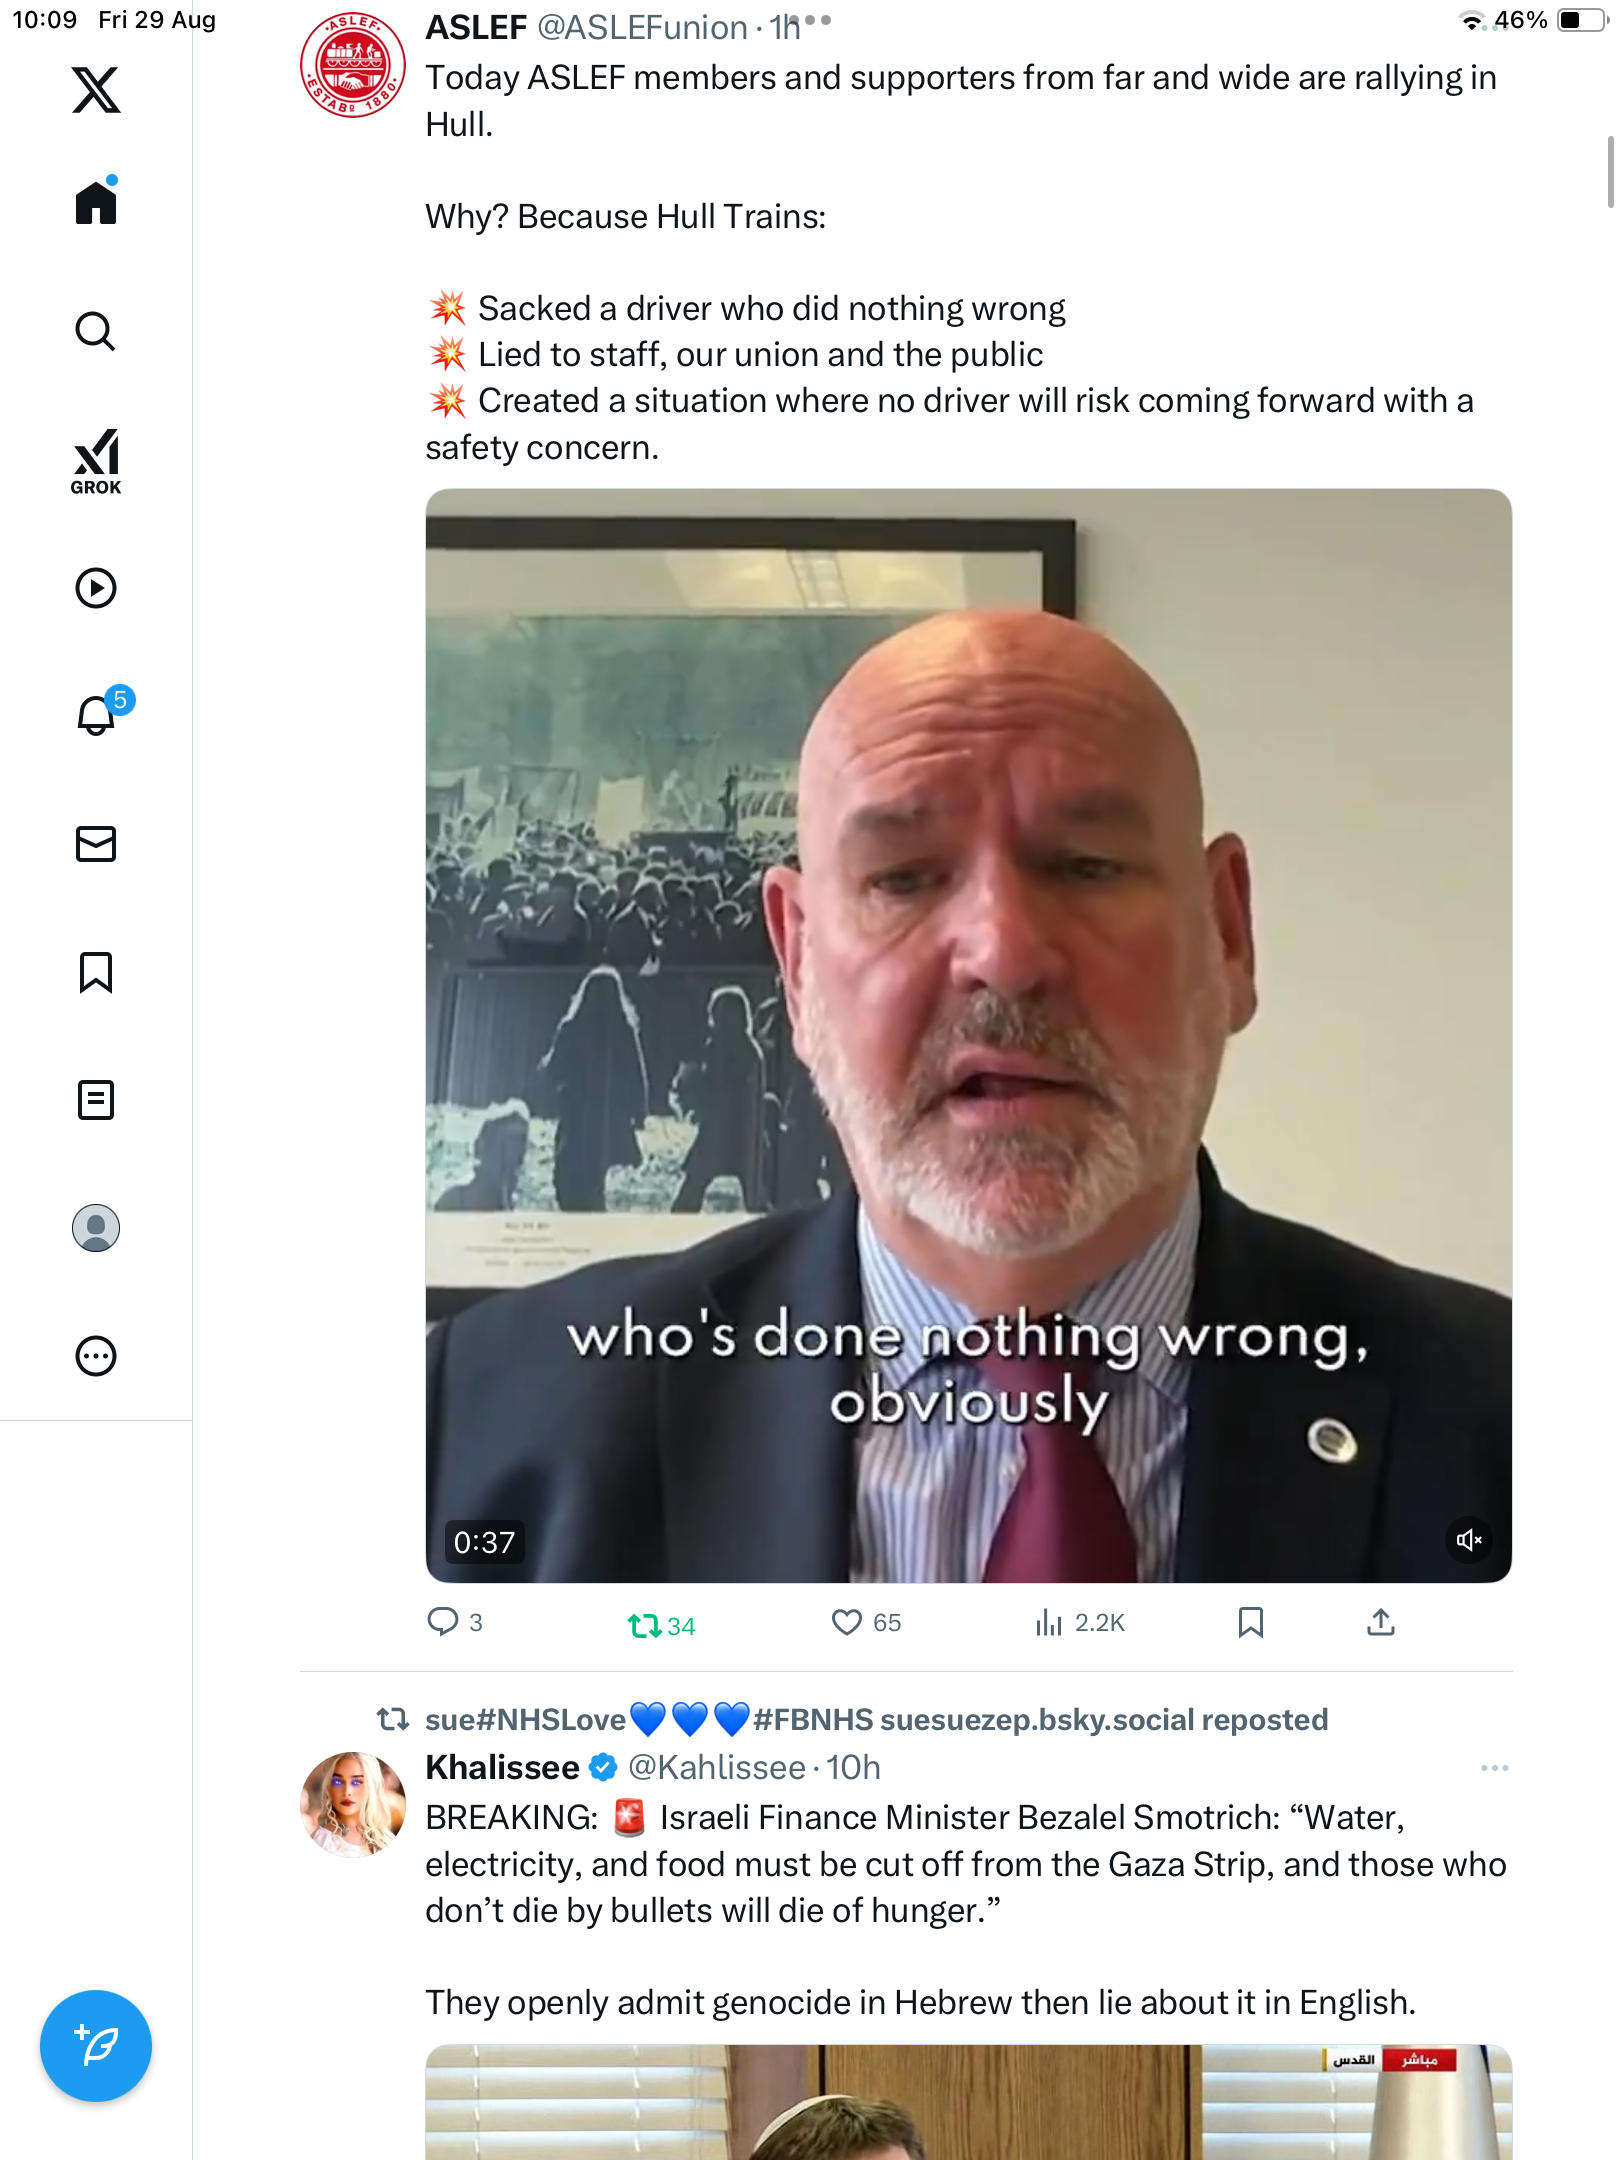This screenshot has height=2160, width=1620.
Task: Unmute the ASLEF video
Action: [x=1468, y=1540]
